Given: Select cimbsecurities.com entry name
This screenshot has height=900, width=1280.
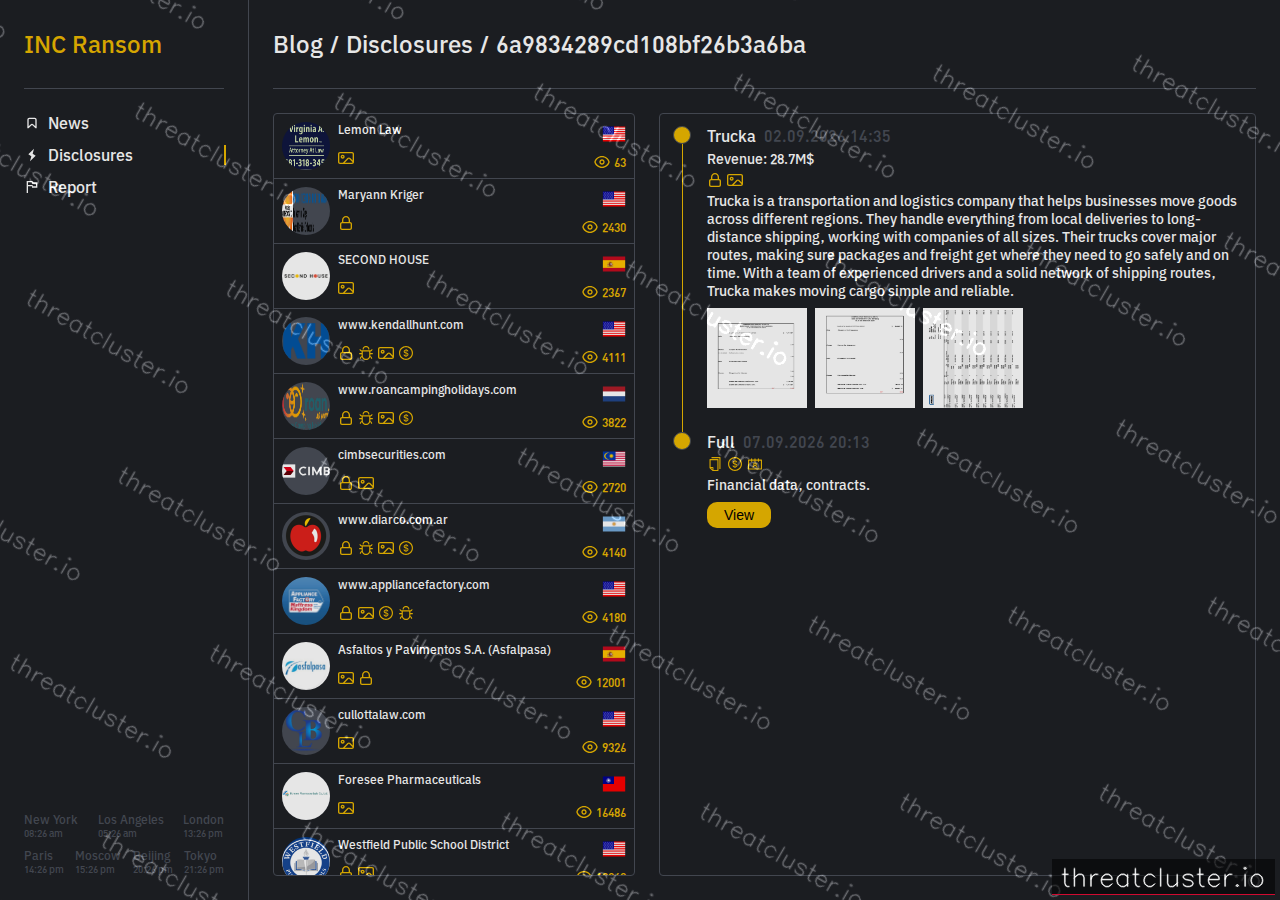Looking at the screenshot, I should [x=392, y=455].
